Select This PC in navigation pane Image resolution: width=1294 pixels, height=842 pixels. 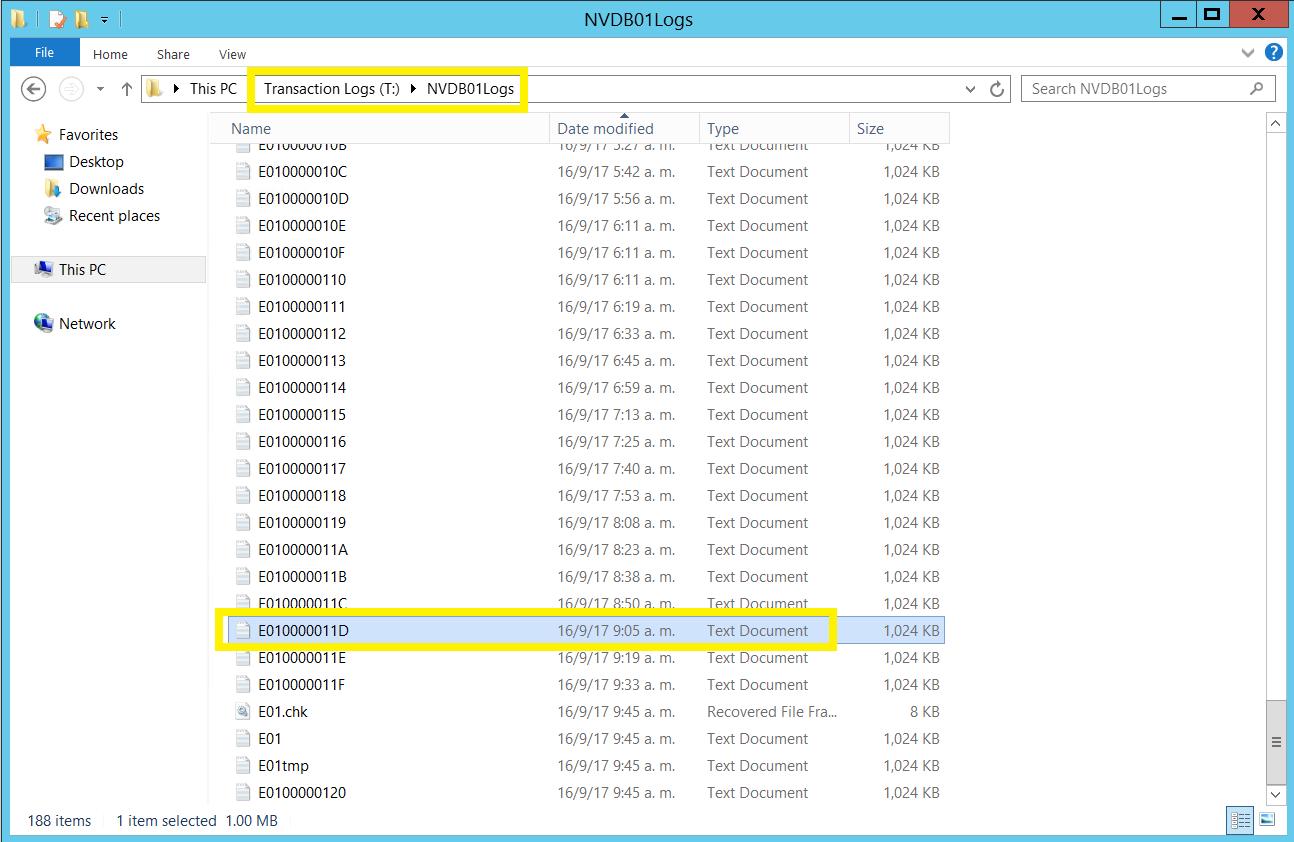pos(108,270)
